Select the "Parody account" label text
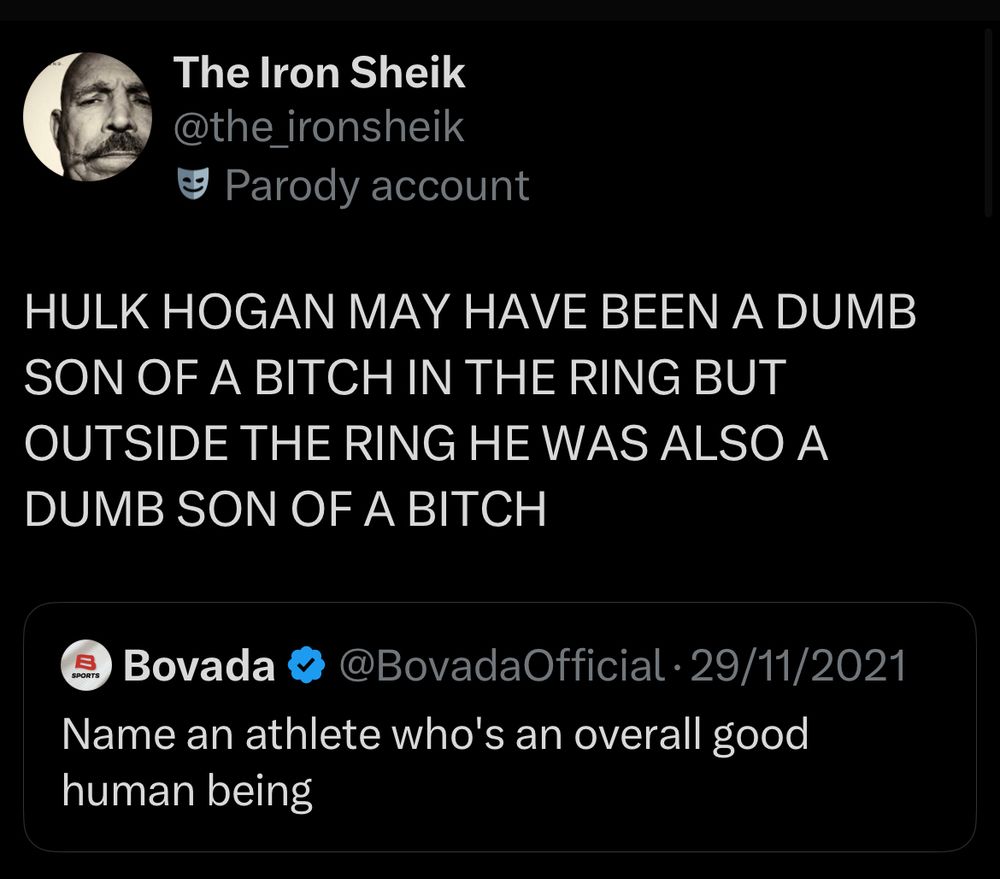The width and height of the screenshot is (1000, 879). point(376,185)
